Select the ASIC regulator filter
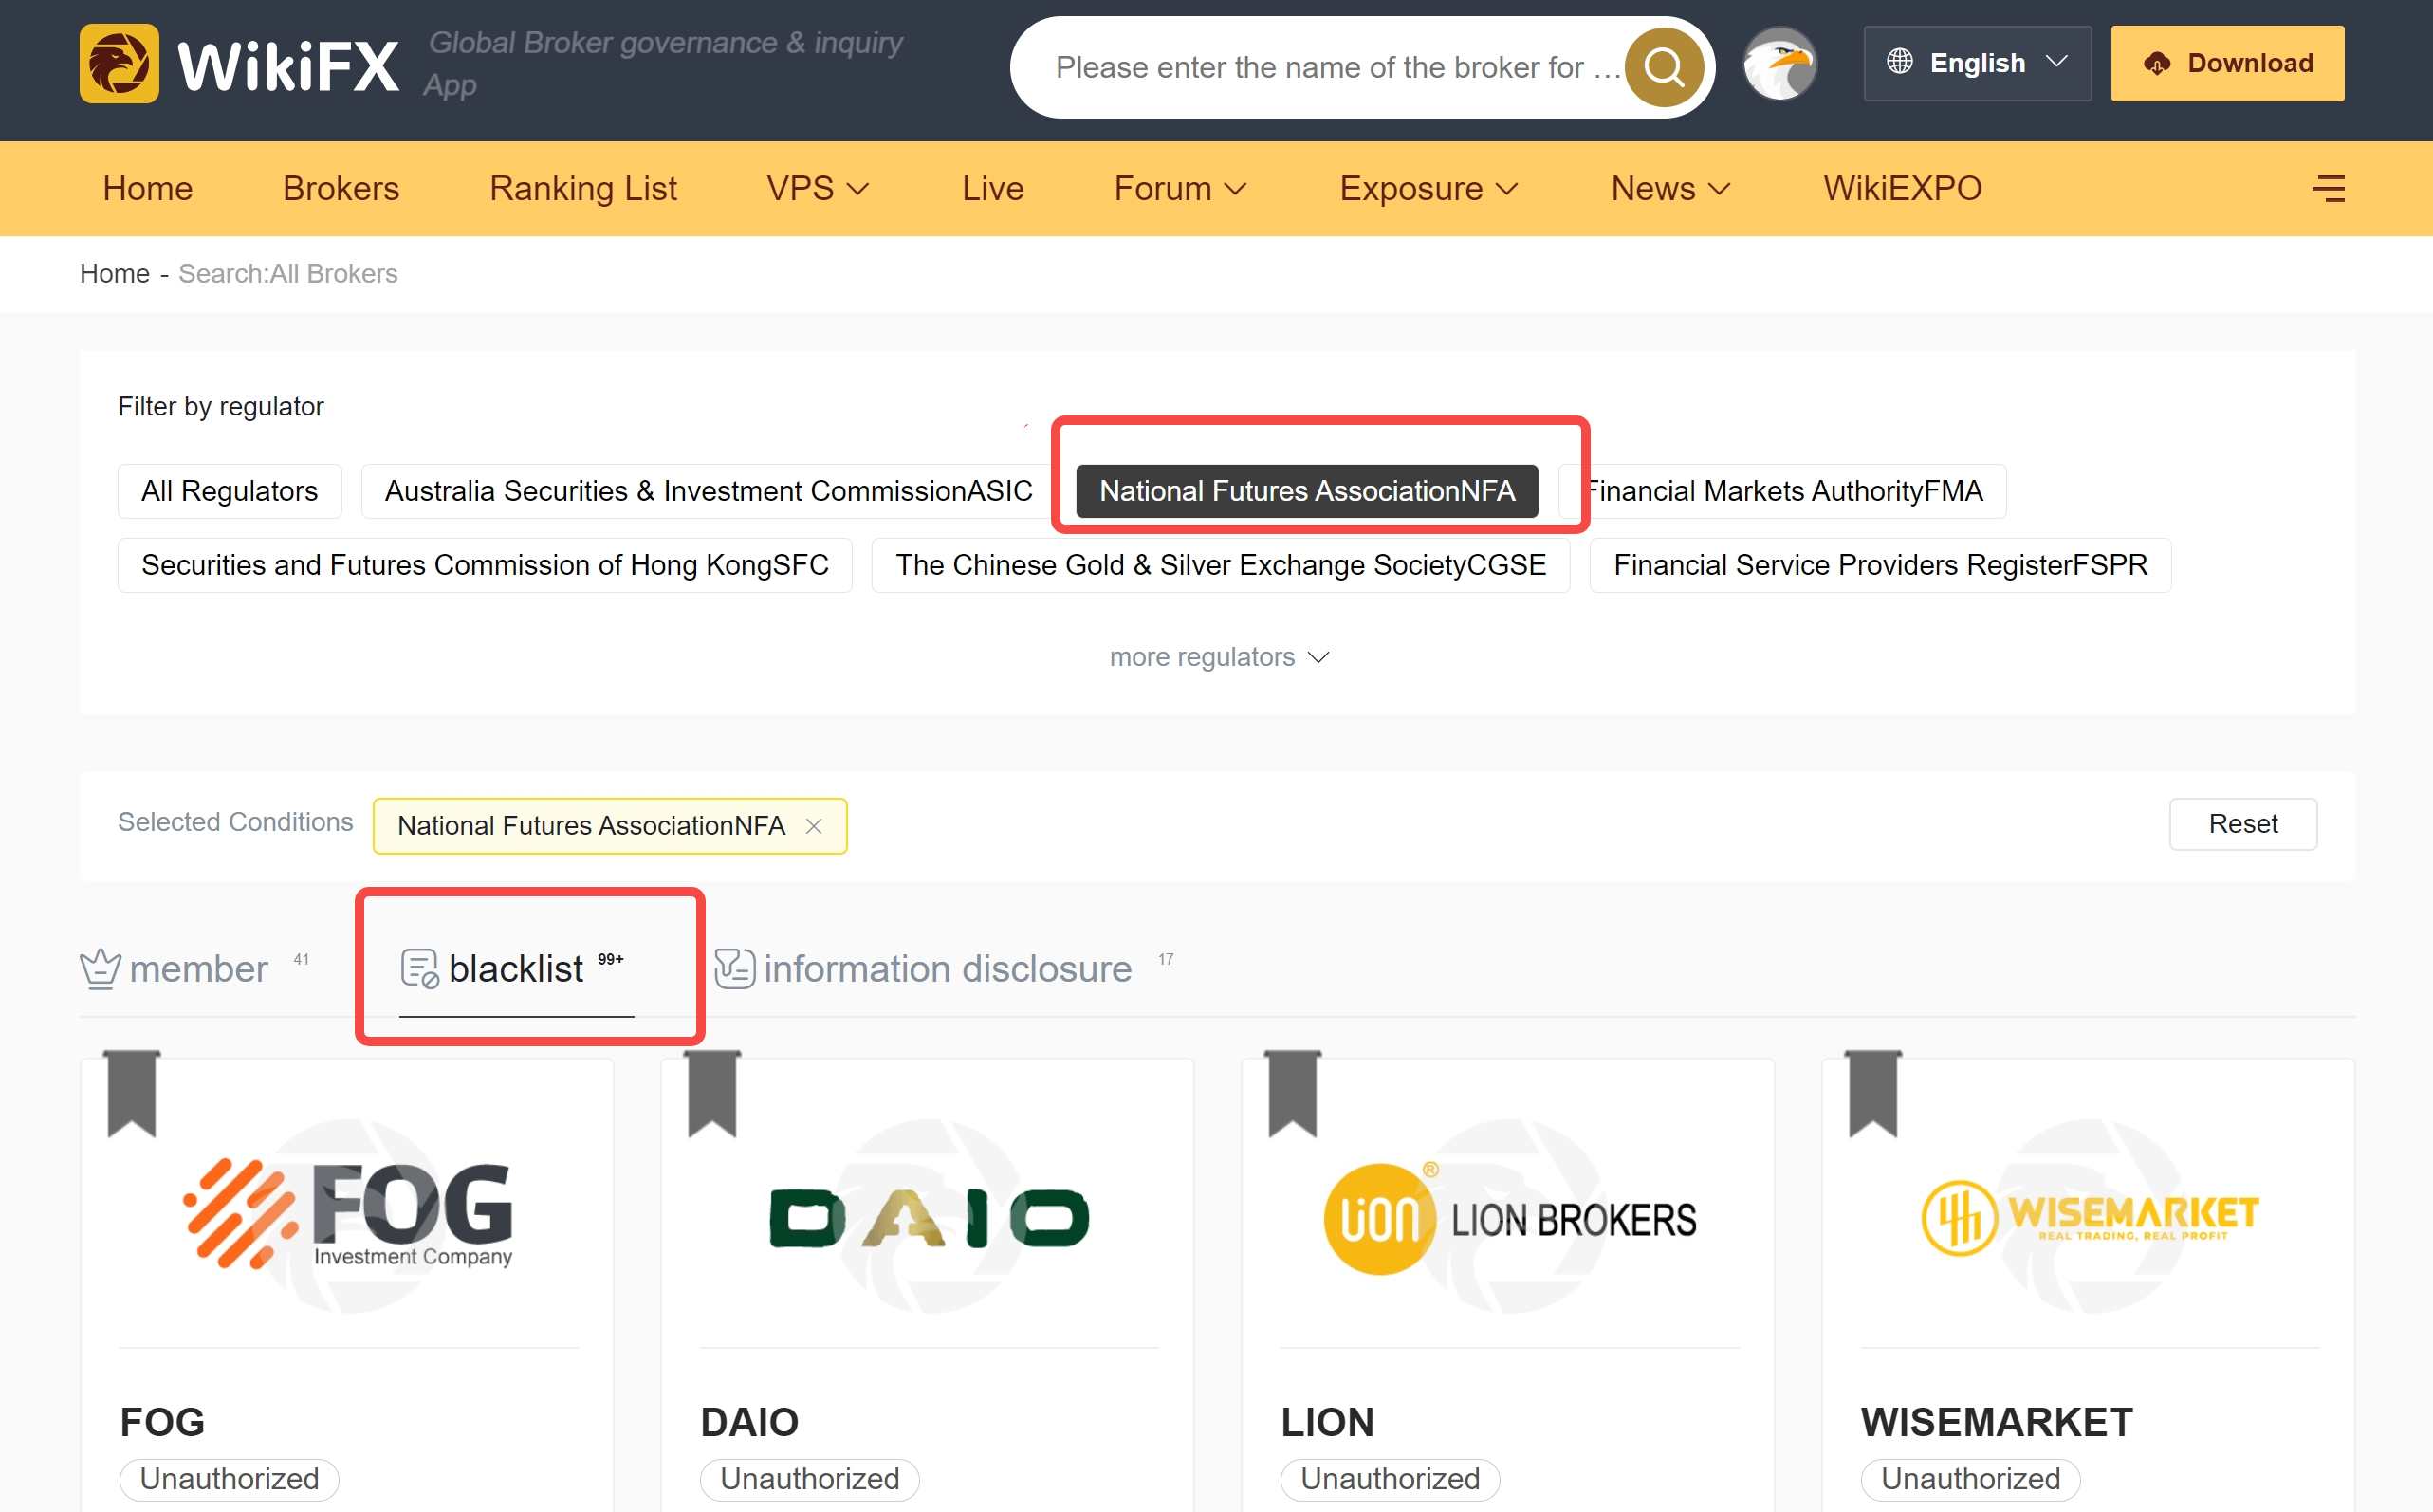This screenshot has width=2433, height=1512. click(708, 491)
